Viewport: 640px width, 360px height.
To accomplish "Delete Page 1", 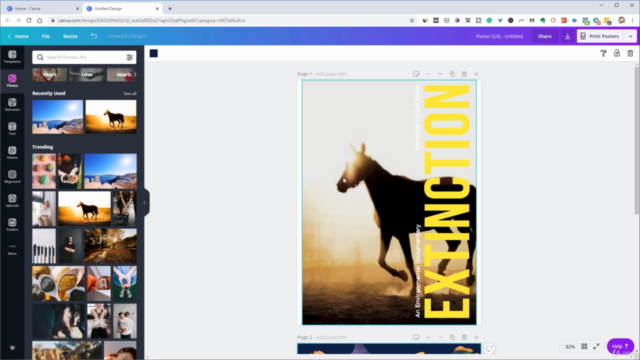I will pyautogui.click(x=464, y=74).
